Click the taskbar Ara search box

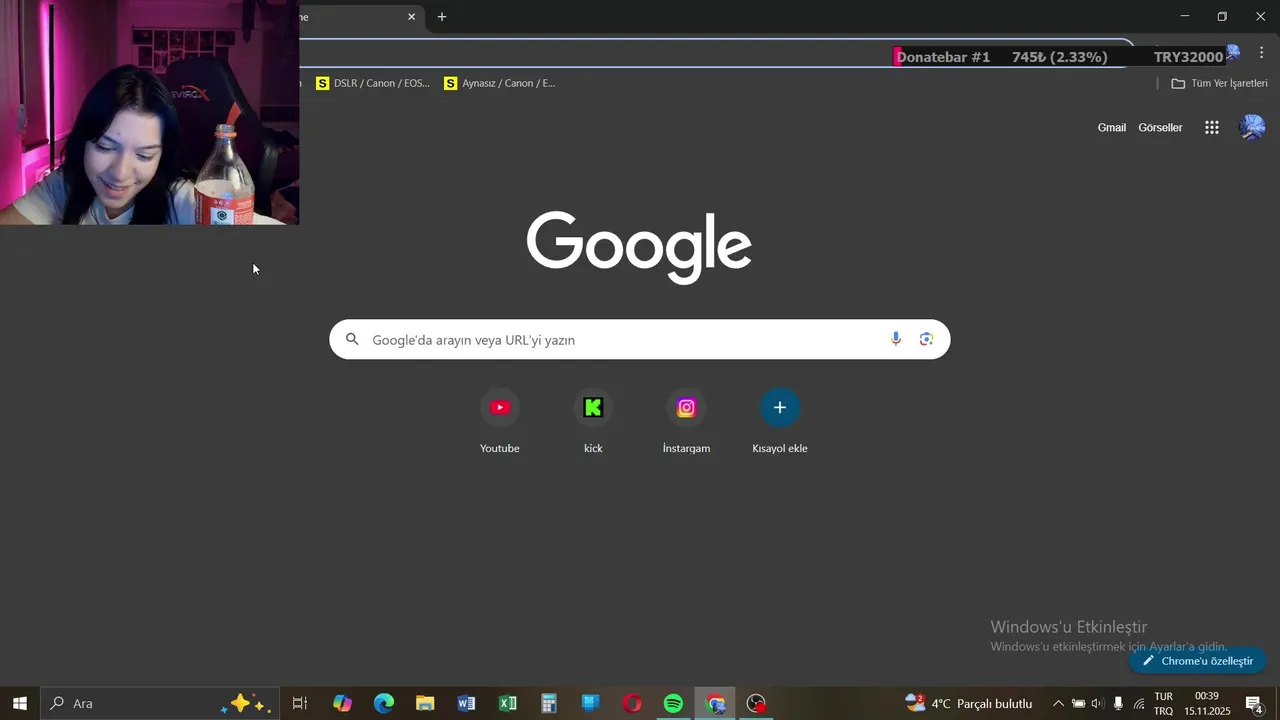tap(160, 703)
